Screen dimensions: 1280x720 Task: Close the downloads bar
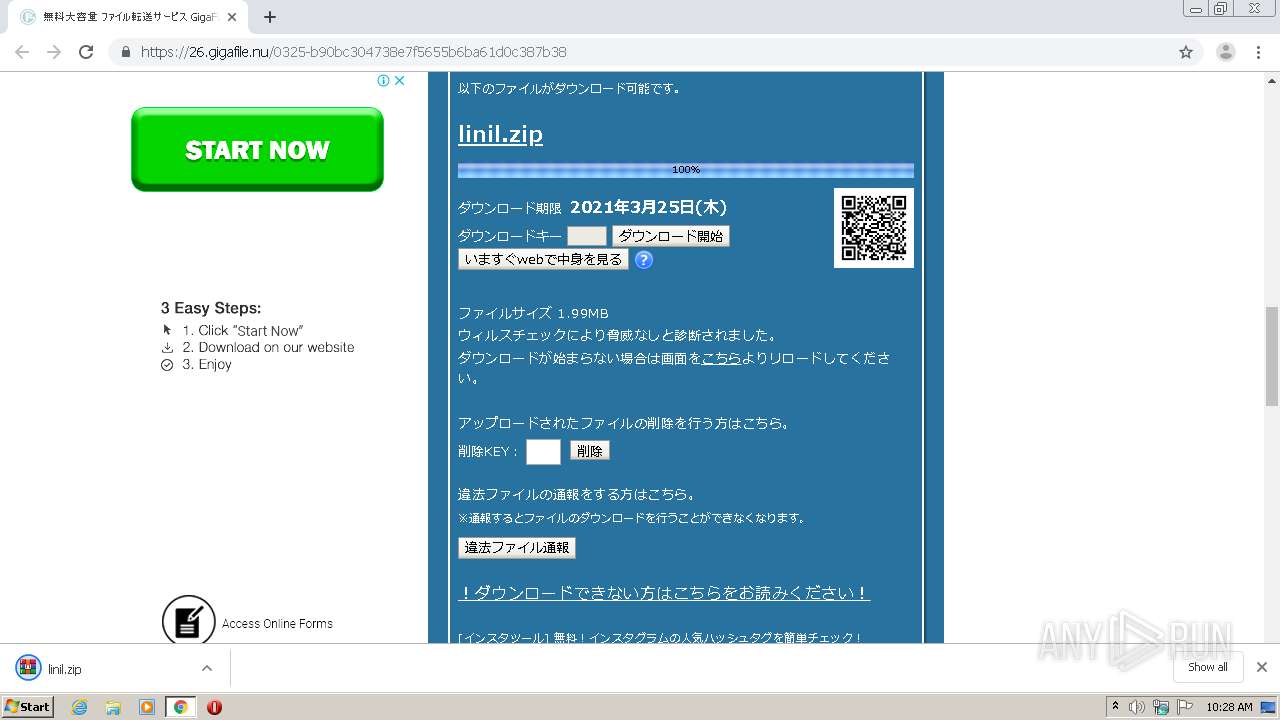click(1262, 667)
